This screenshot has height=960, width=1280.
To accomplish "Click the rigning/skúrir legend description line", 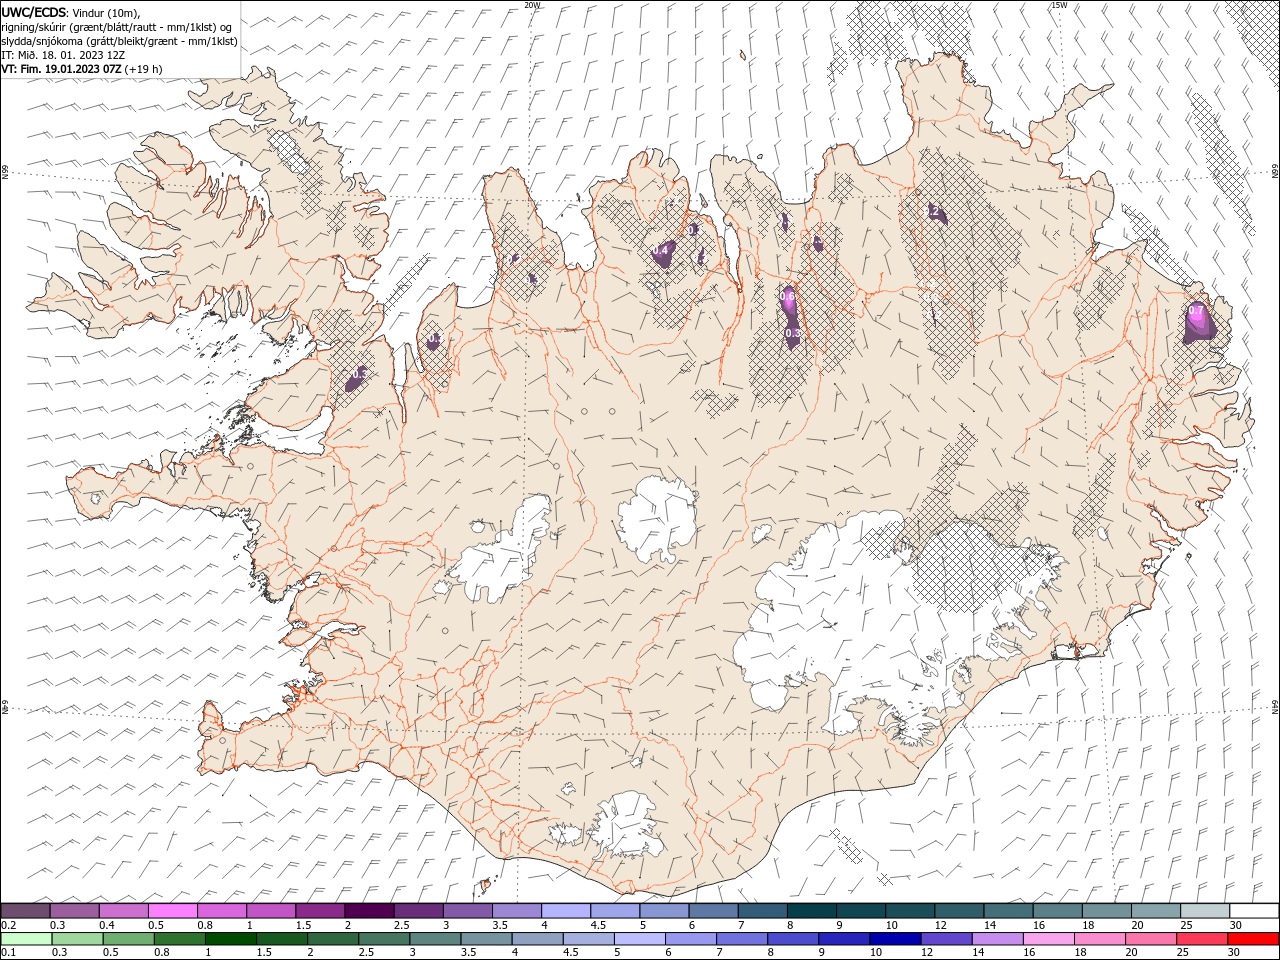I will tap(117, 27).
